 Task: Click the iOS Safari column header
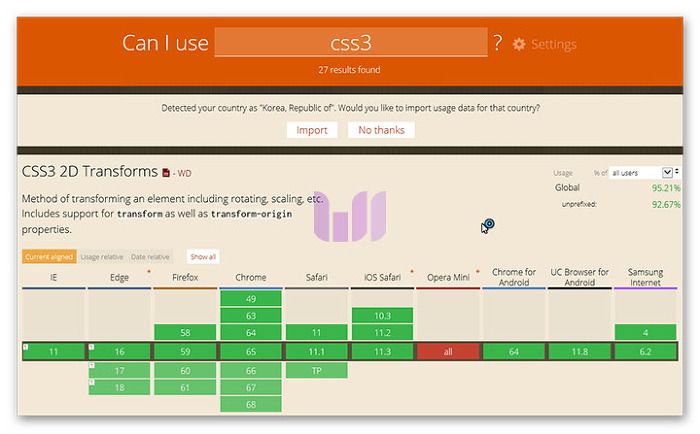[382, 277]
